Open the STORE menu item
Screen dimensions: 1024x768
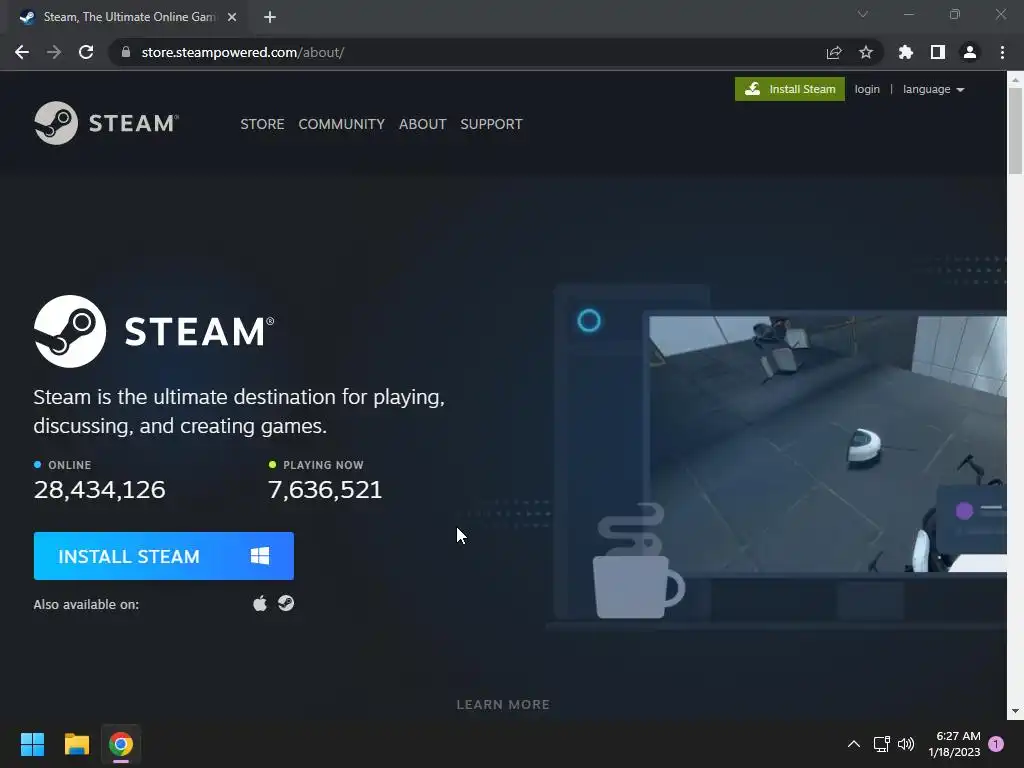click(262, 123)
